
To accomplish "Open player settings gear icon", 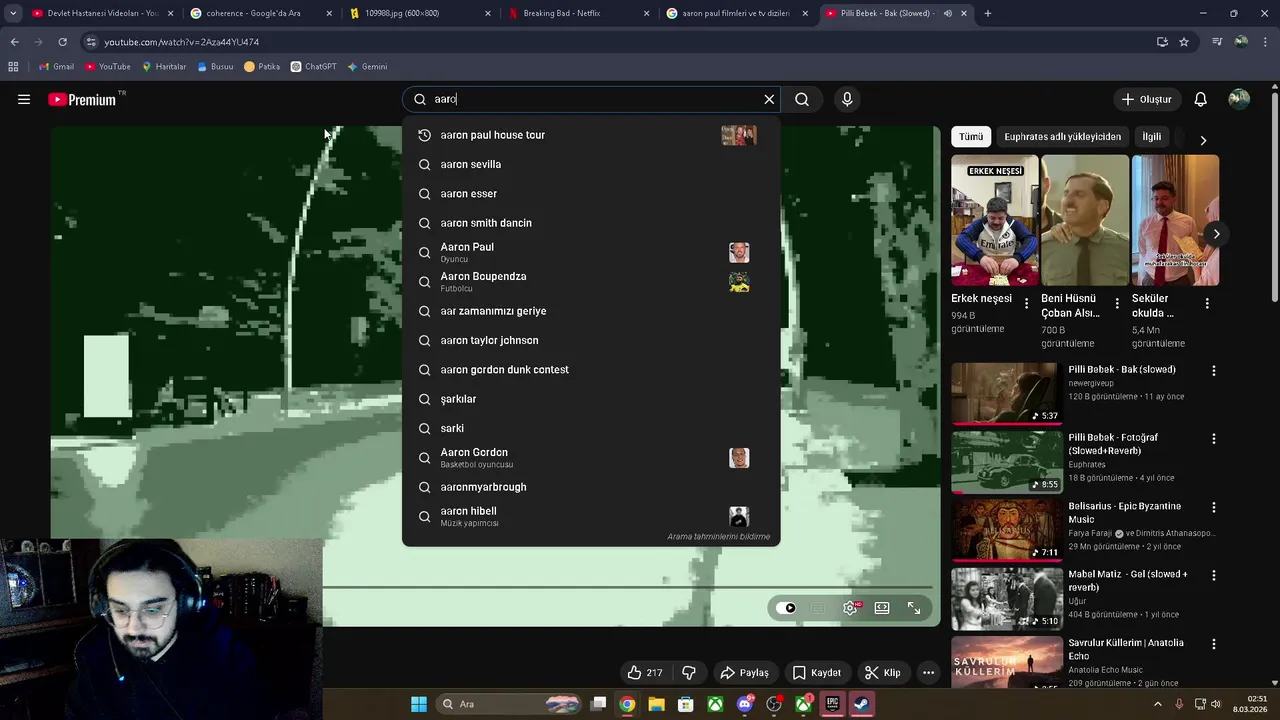I will pos(850,608).
